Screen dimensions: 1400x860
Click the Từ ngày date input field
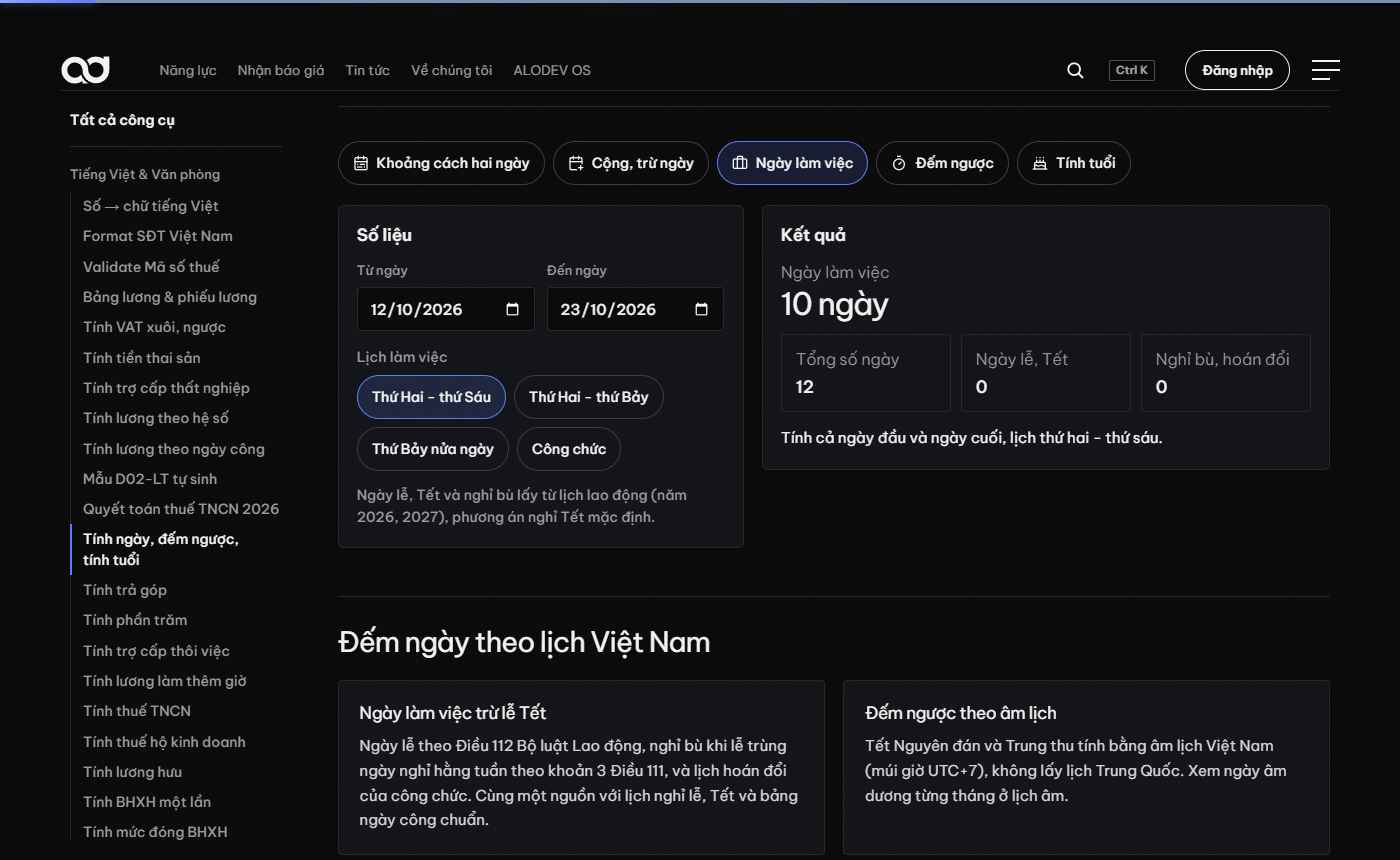click(x=446, y=309)
